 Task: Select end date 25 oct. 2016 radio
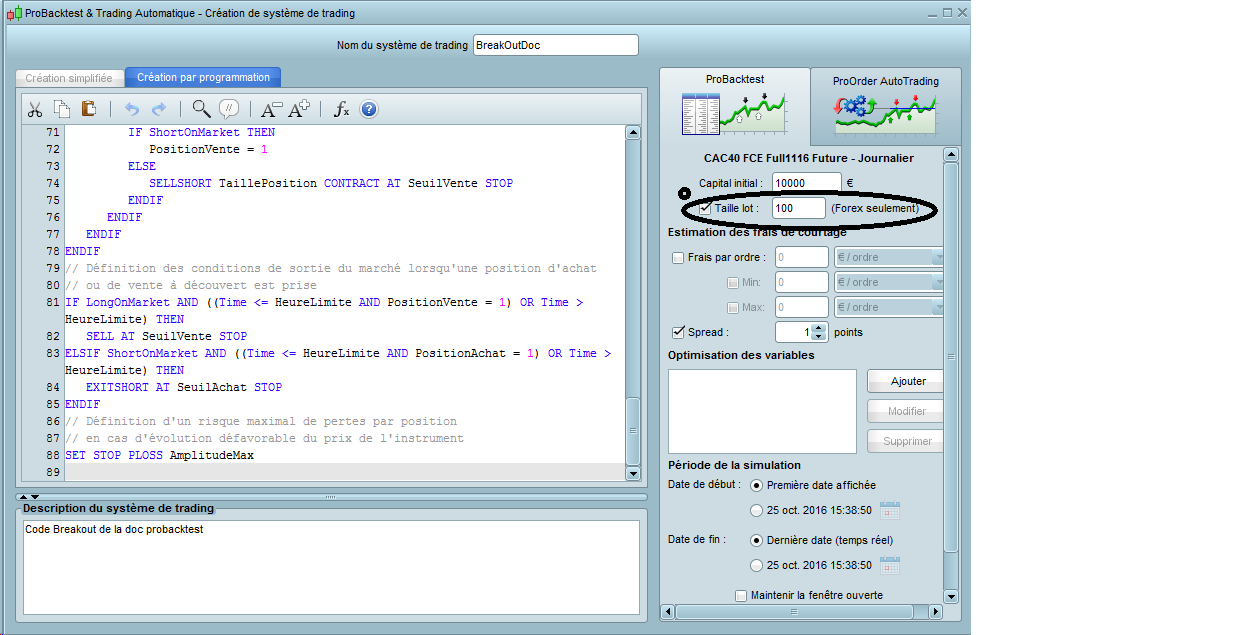(x=756, y=565)
